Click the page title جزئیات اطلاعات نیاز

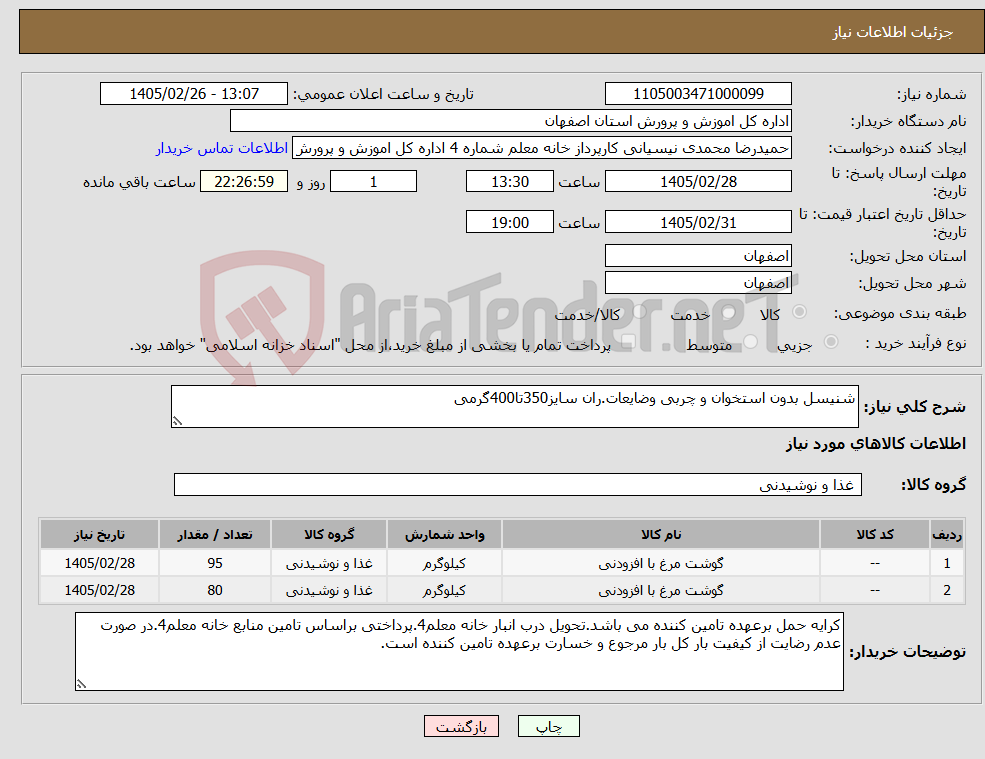pos(893,32)
